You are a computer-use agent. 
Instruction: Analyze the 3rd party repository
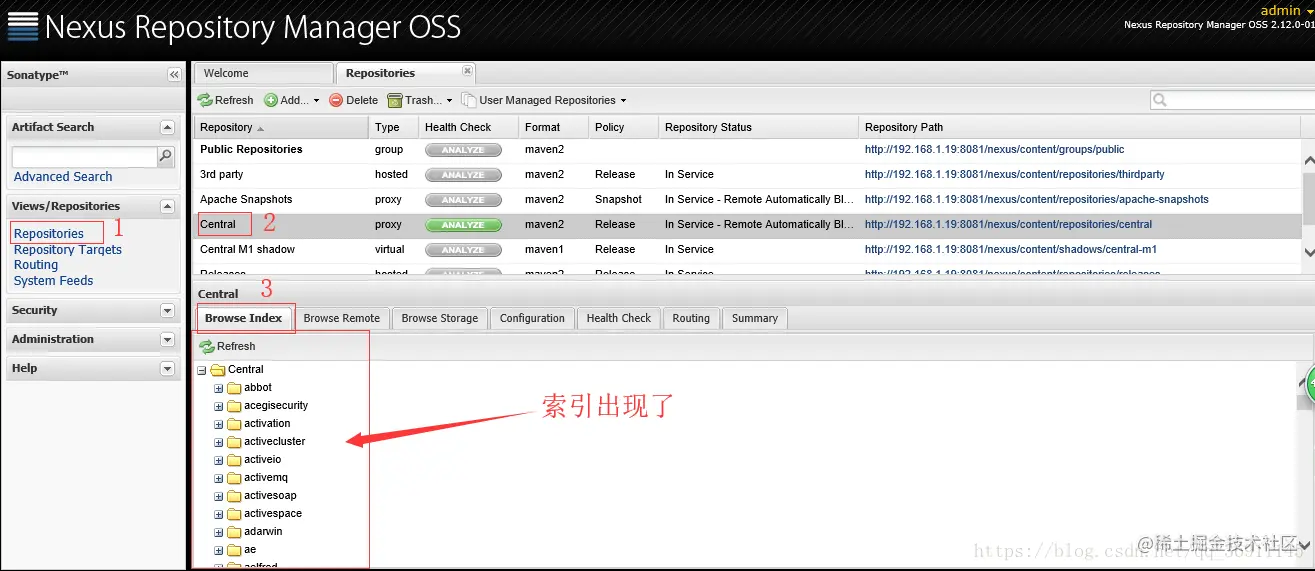pyautogui.click(x=463, y=175)
